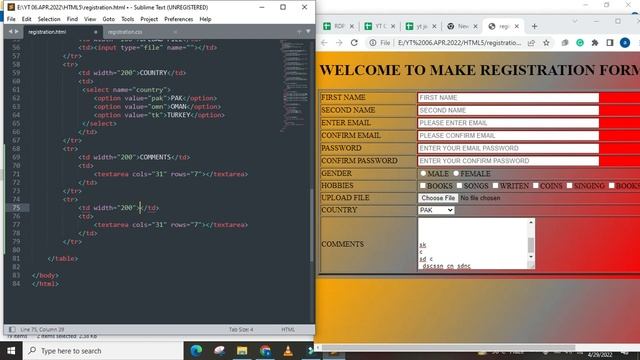Change the HTML syntax selector in status bar
The width and height of the screenshot is (640, 360).
click(x=288, y=329)
